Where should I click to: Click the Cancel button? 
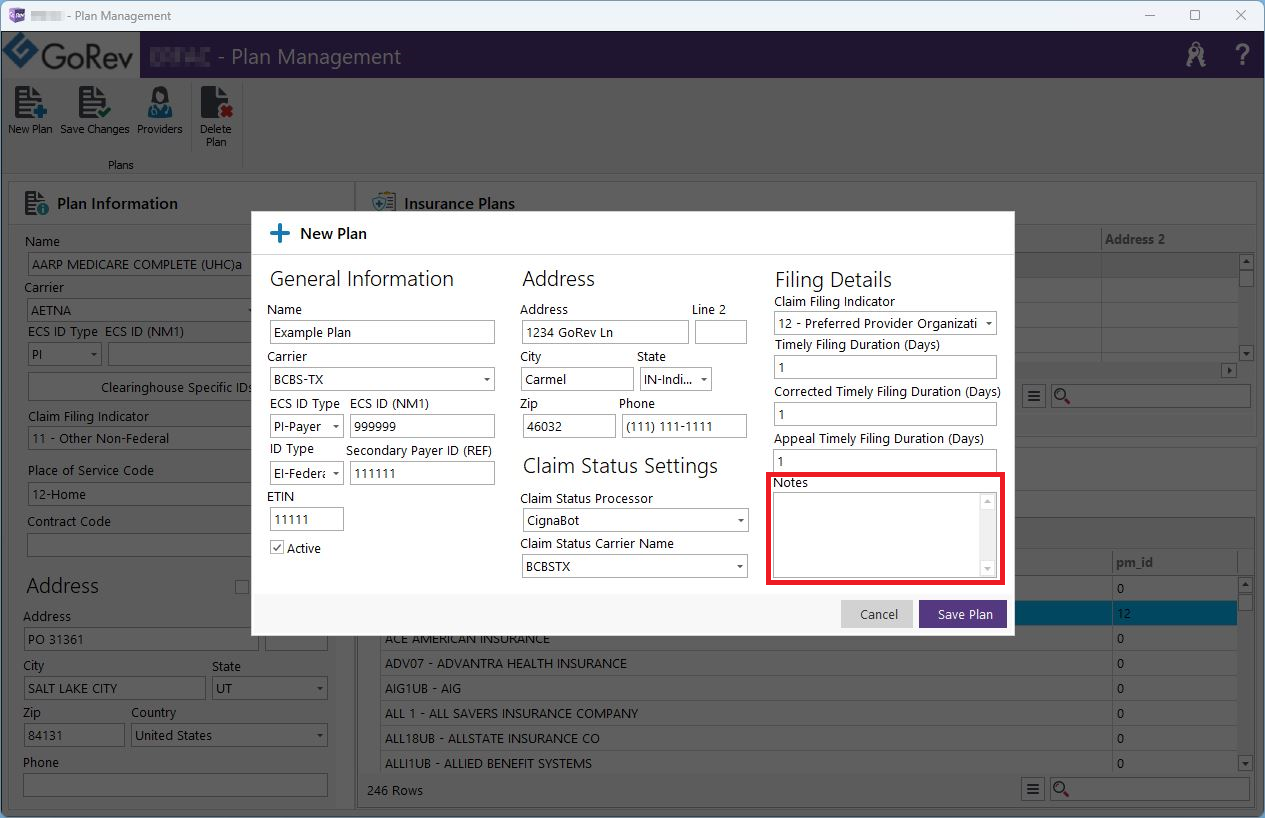point(878,614)
